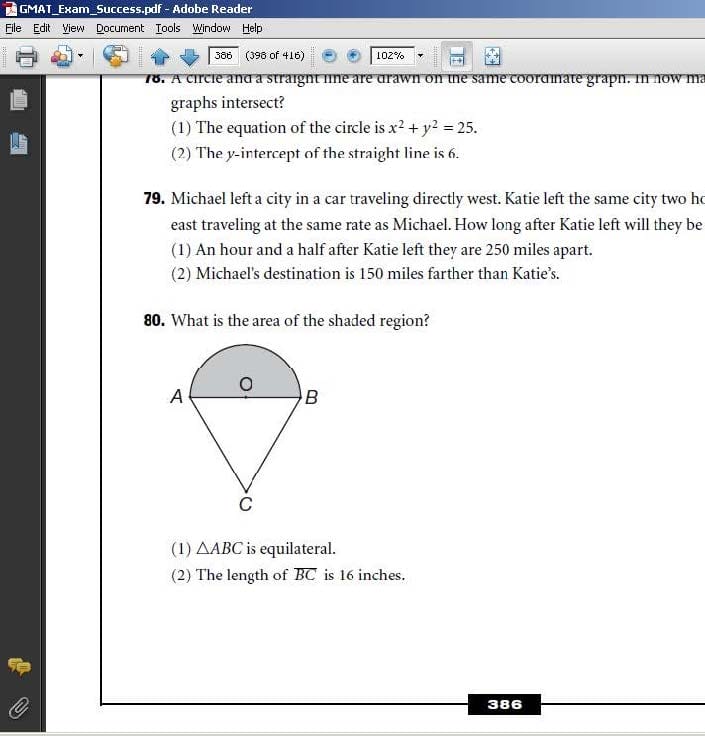Click the zoom in plus button
The width and height of the screenshot is (705, 736).
tap(353, 56)
